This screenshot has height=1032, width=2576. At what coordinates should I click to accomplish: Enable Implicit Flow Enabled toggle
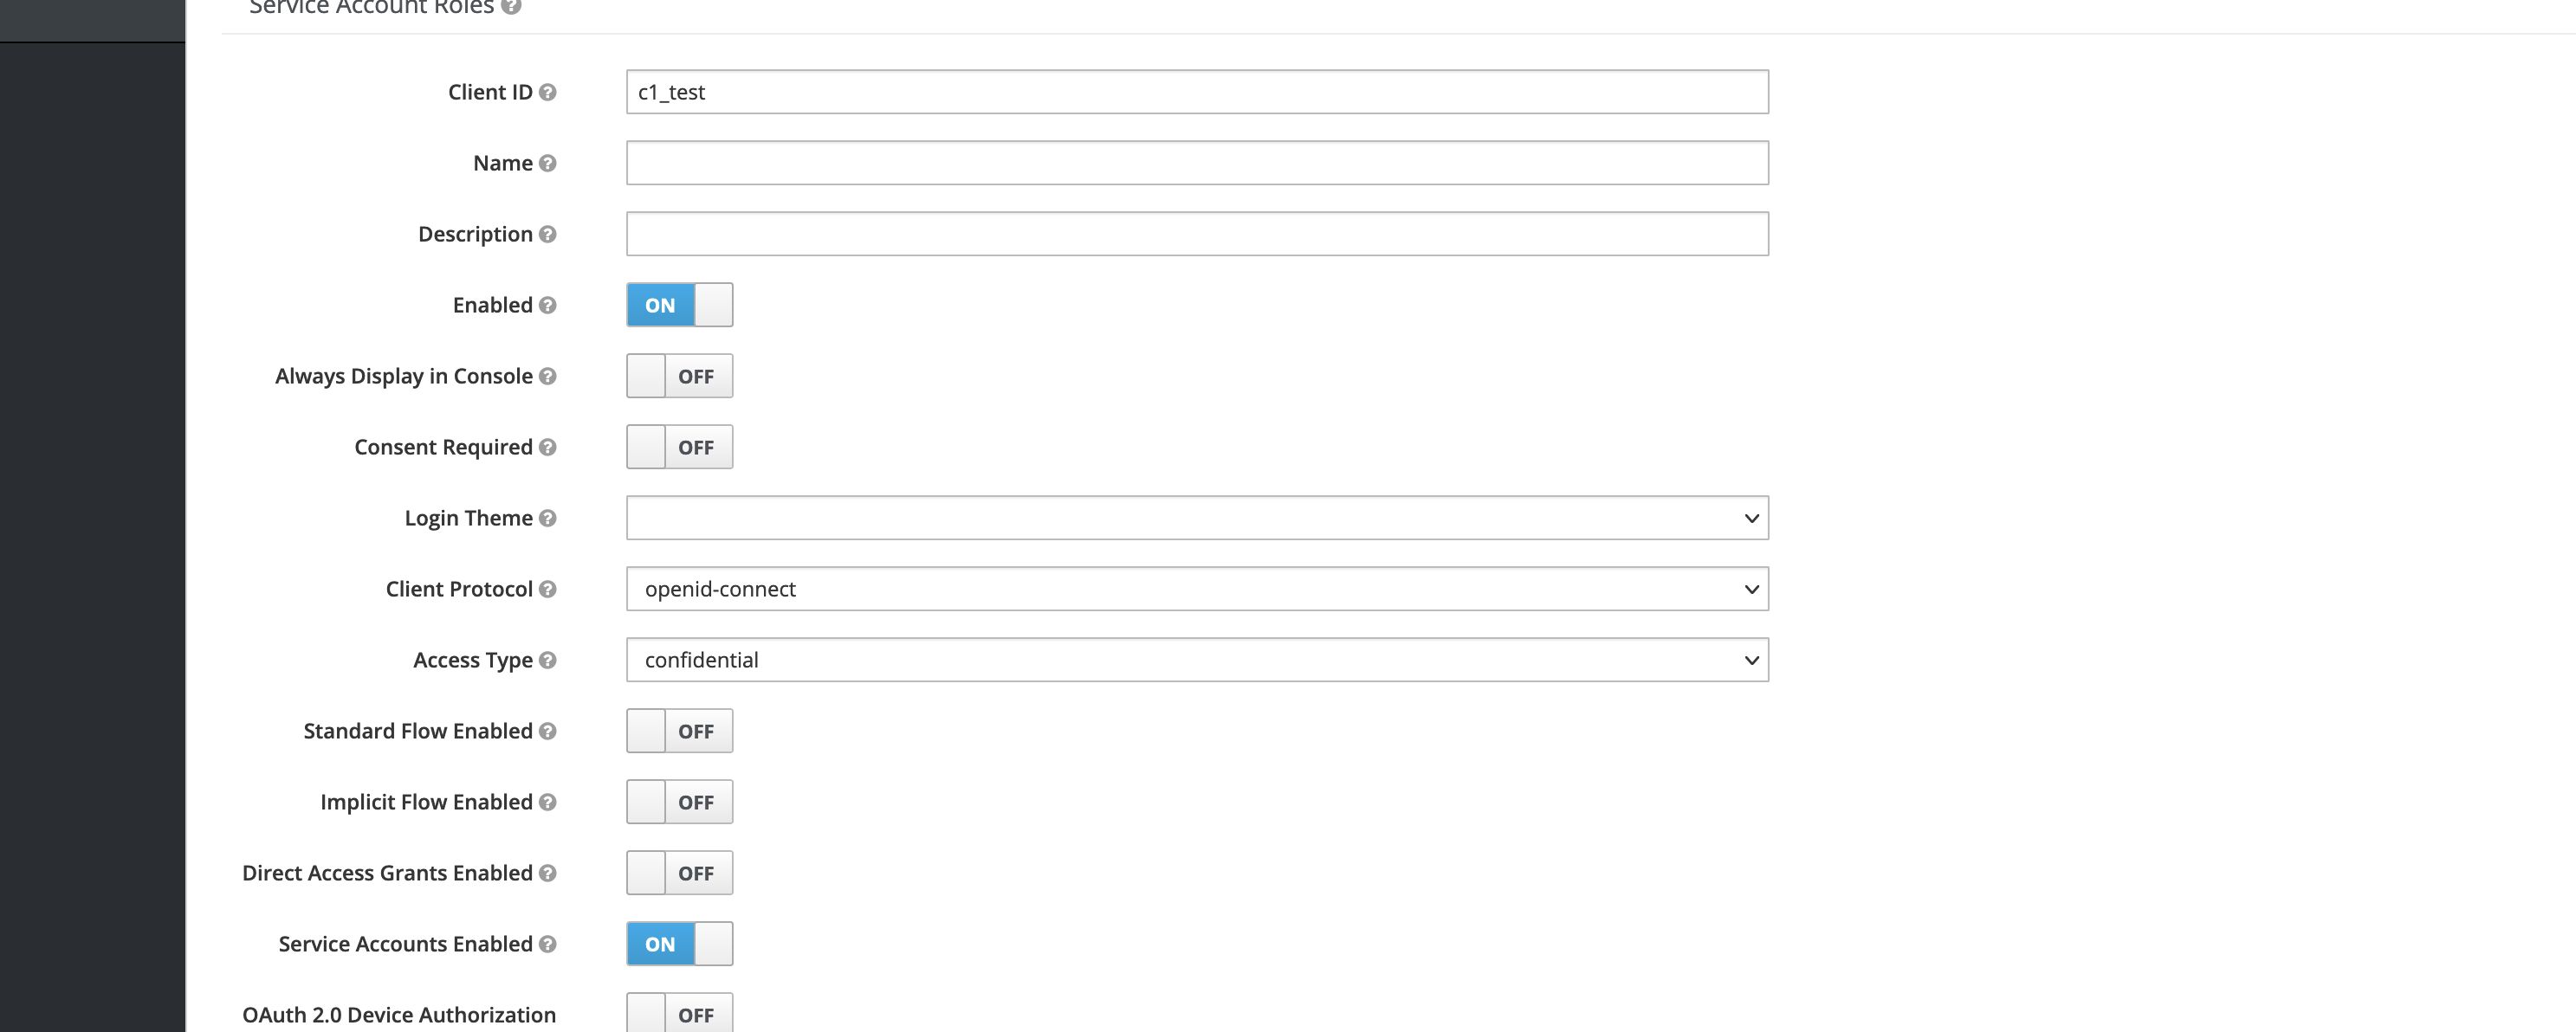680,802
